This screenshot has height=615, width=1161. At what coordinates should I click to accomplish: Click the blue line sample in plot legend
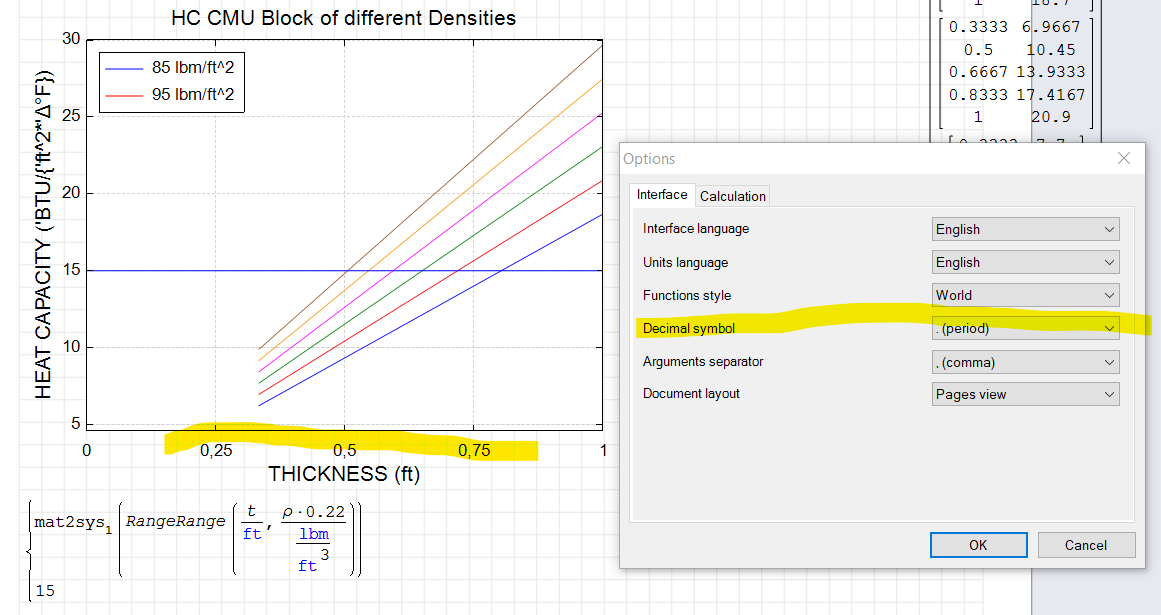[124, 68]
